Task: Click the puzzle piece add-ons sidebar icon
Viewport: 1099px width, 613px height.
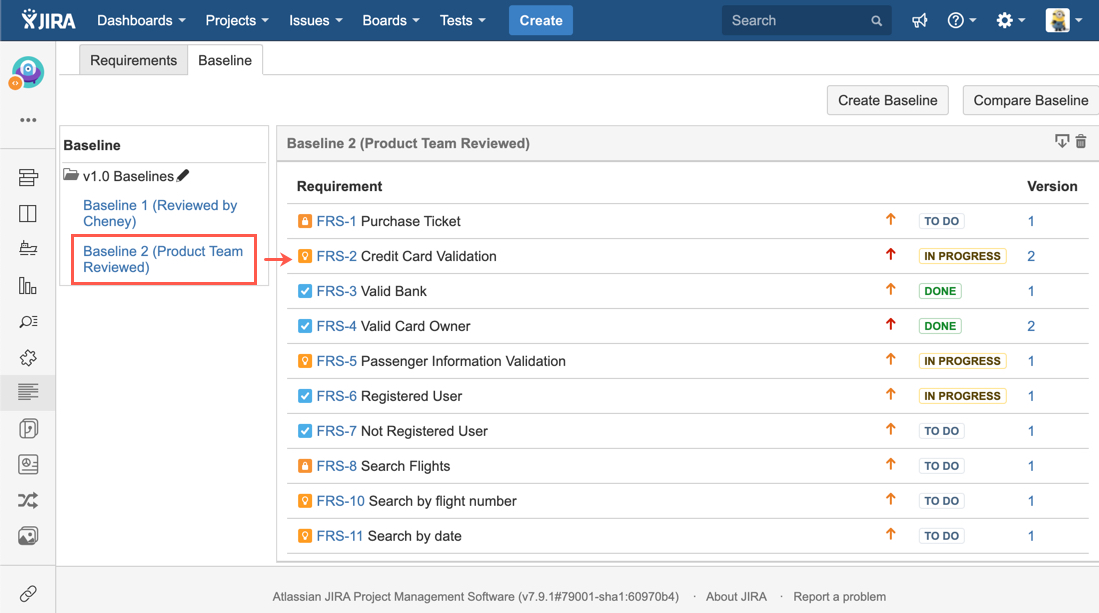Action: point(28,358)
